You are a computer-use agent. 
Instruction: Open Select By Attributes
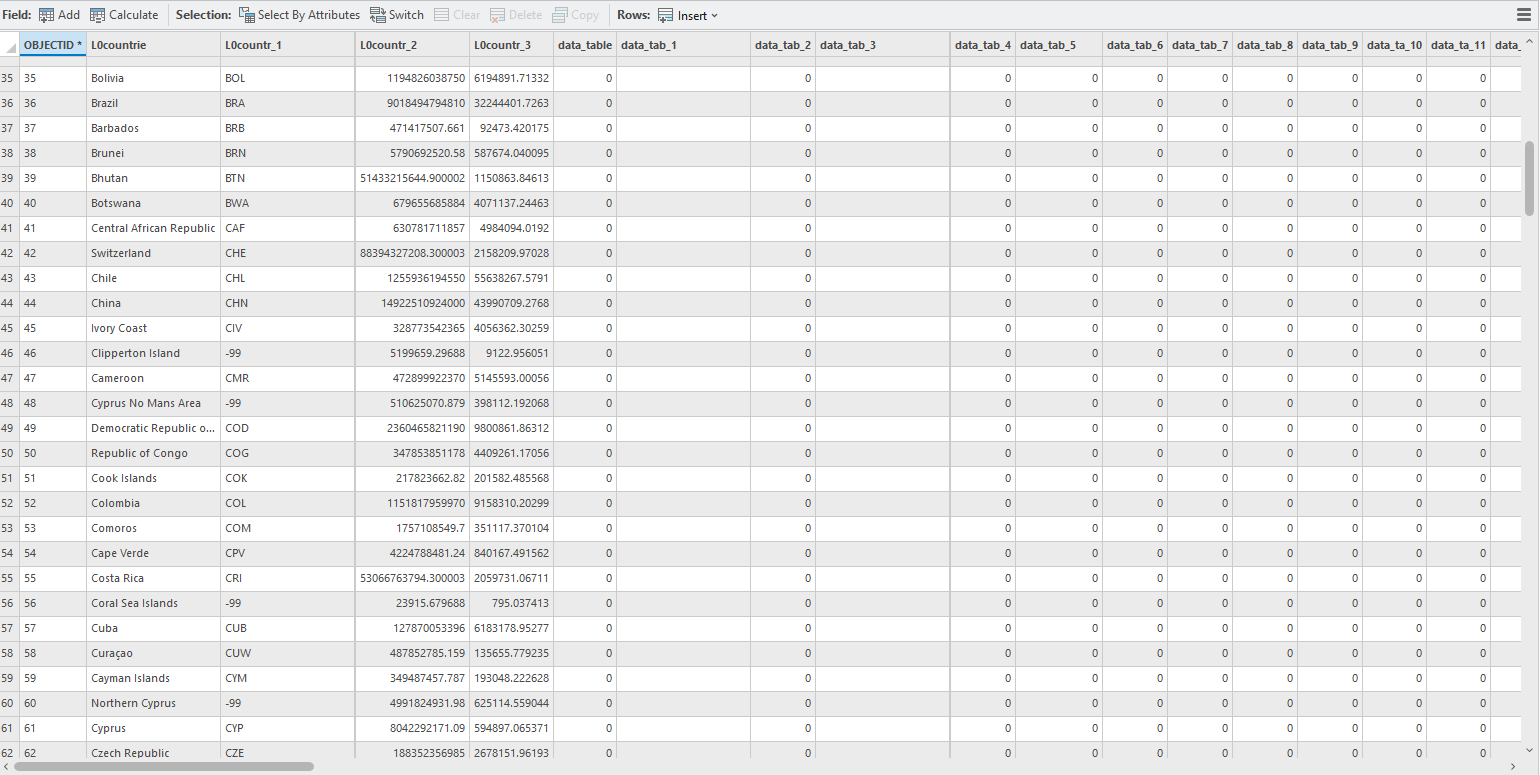[299, 15]
